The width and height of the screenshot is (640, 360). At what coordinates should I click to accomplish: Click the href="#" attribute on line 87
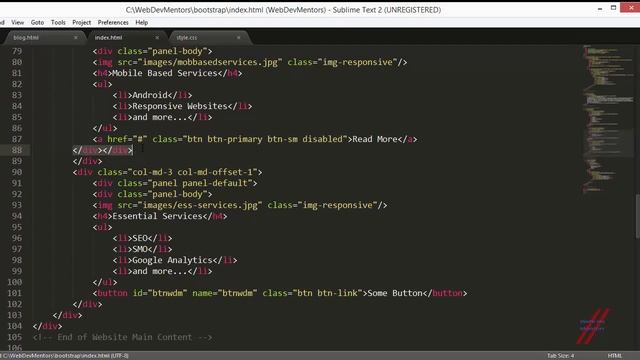click(x=127, y=139)
